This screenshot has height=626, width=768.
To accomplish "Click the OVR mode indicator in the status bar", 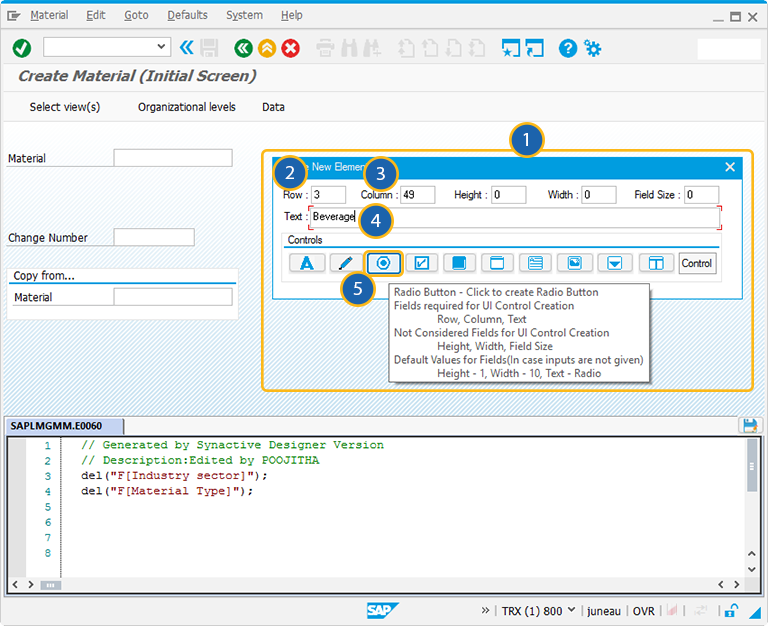I will 644,611.
